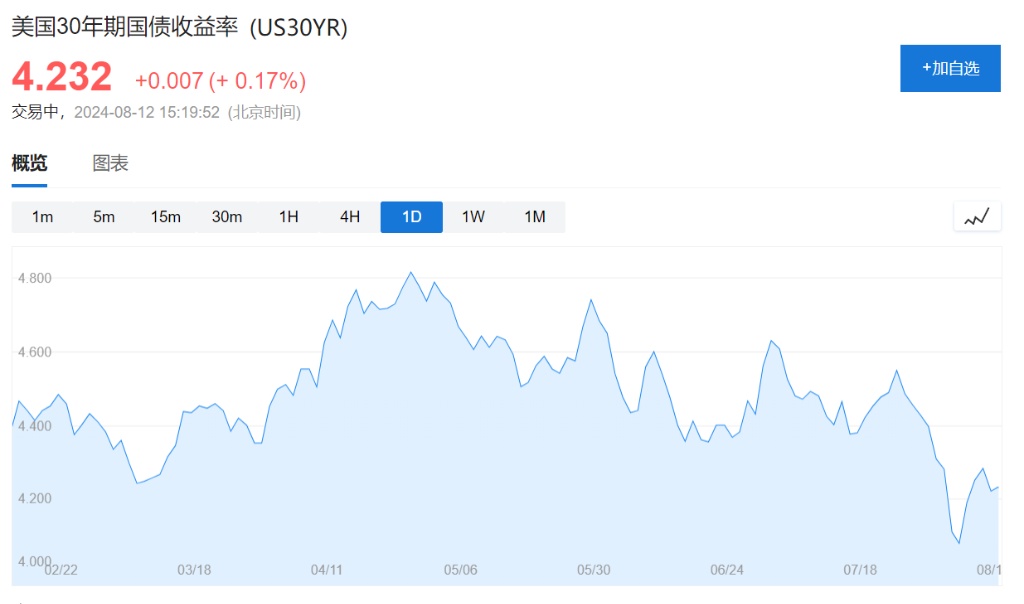Click the chart type line icon

tap(977, 216)
